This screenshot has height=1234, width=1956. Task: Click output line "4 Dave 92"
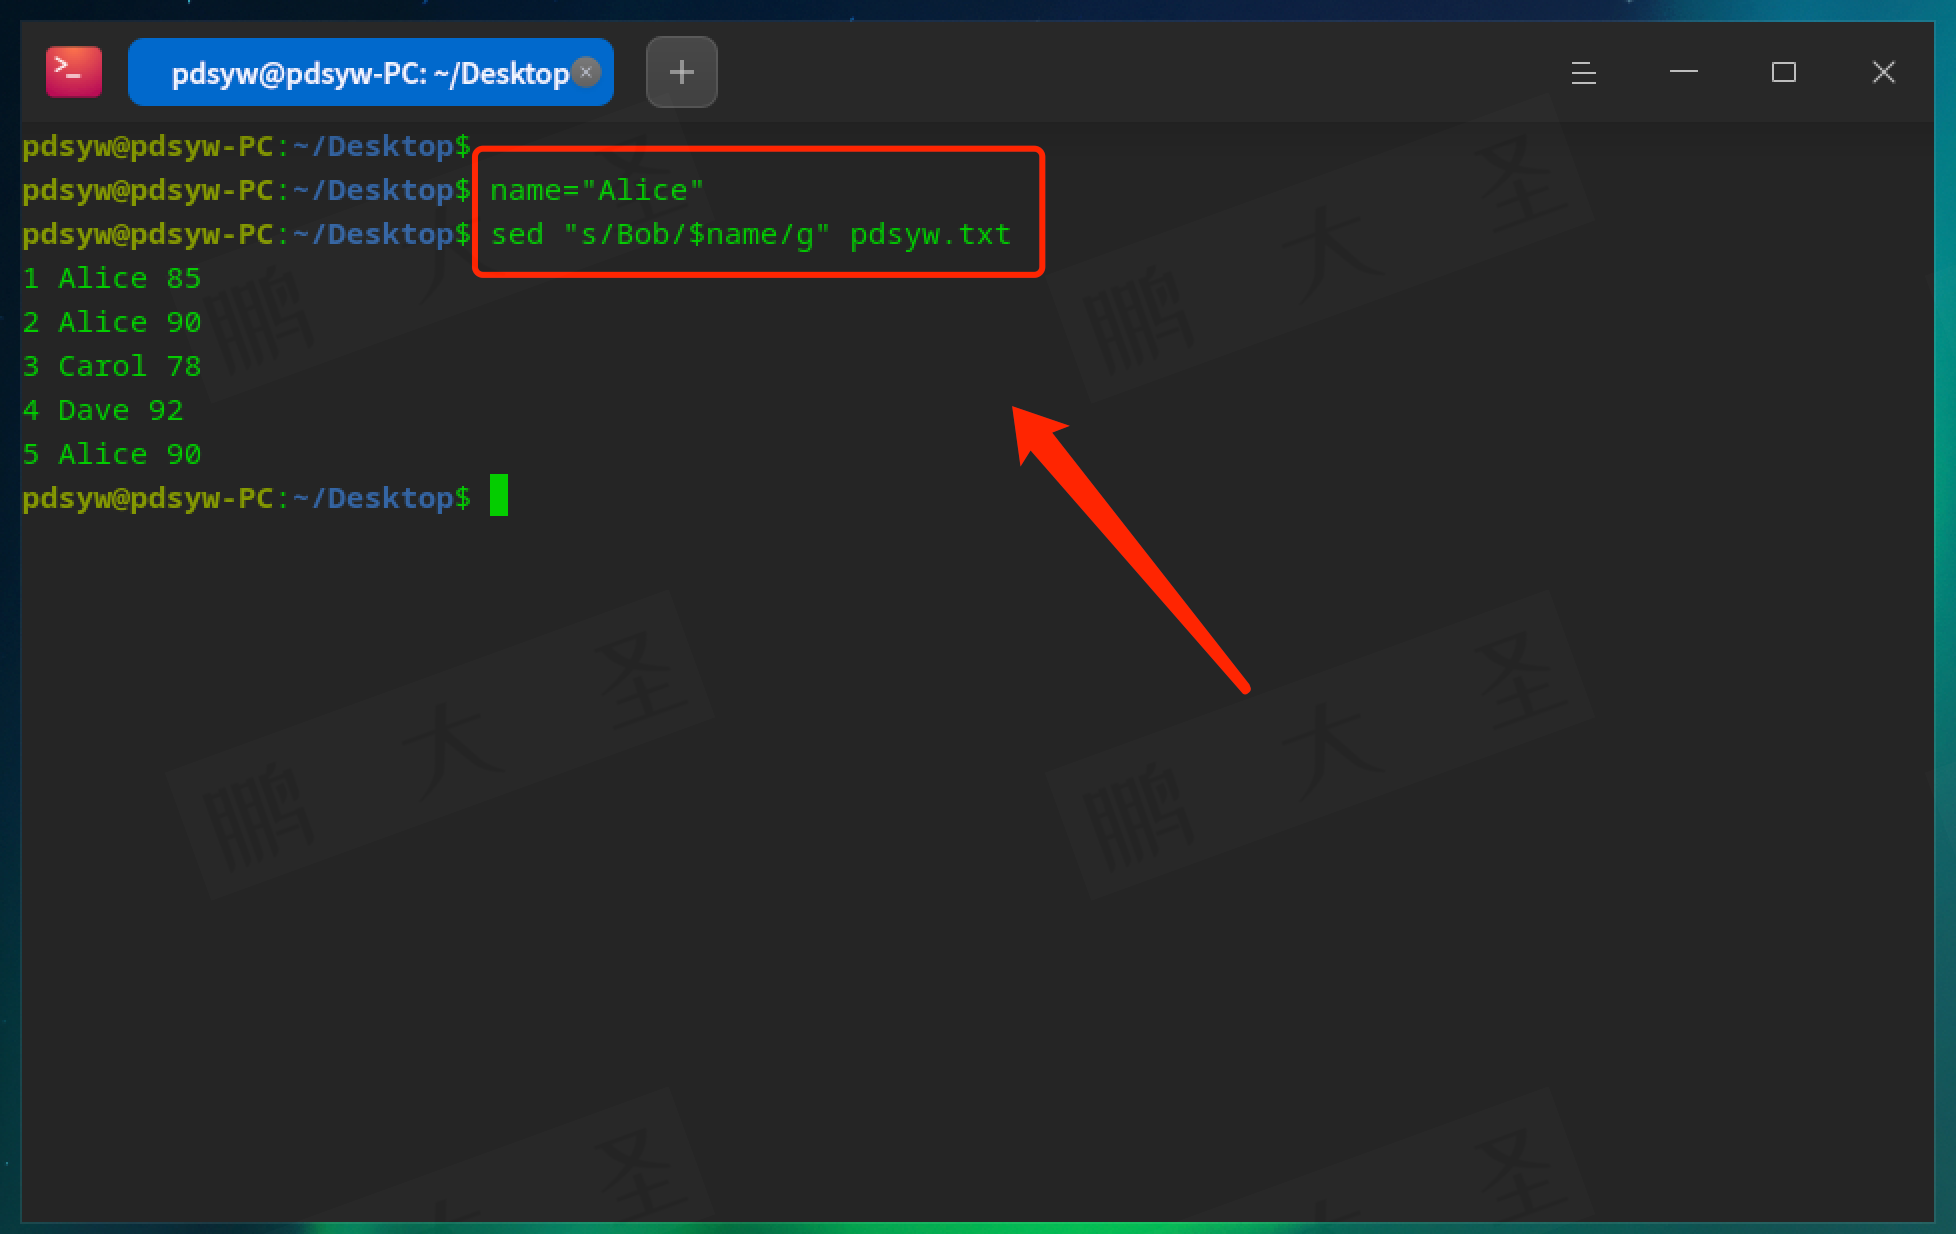tap(103, 410)
